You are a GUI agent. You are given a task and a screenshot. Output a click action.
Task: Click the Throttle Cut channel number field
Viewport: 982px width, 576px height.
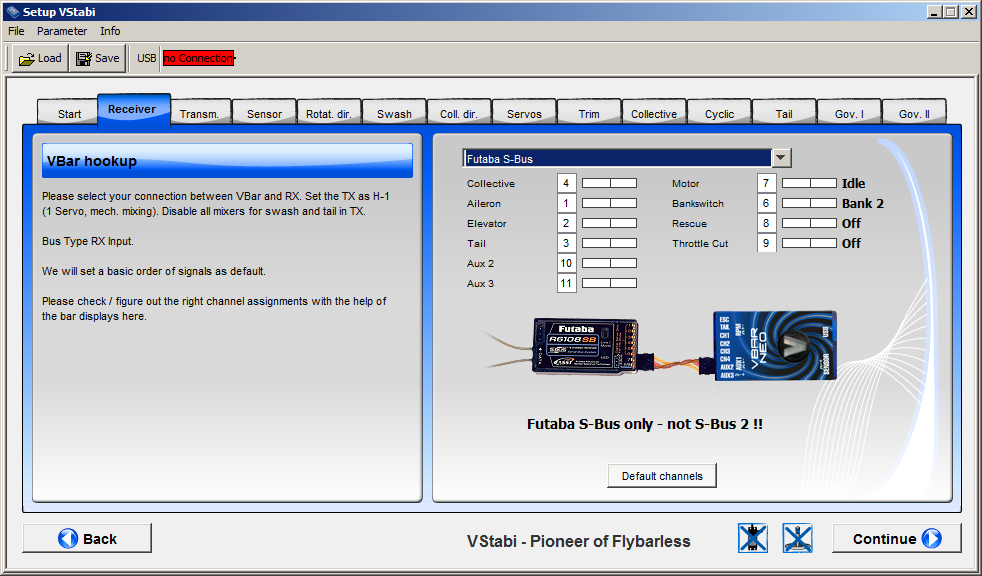coord(766,244)
